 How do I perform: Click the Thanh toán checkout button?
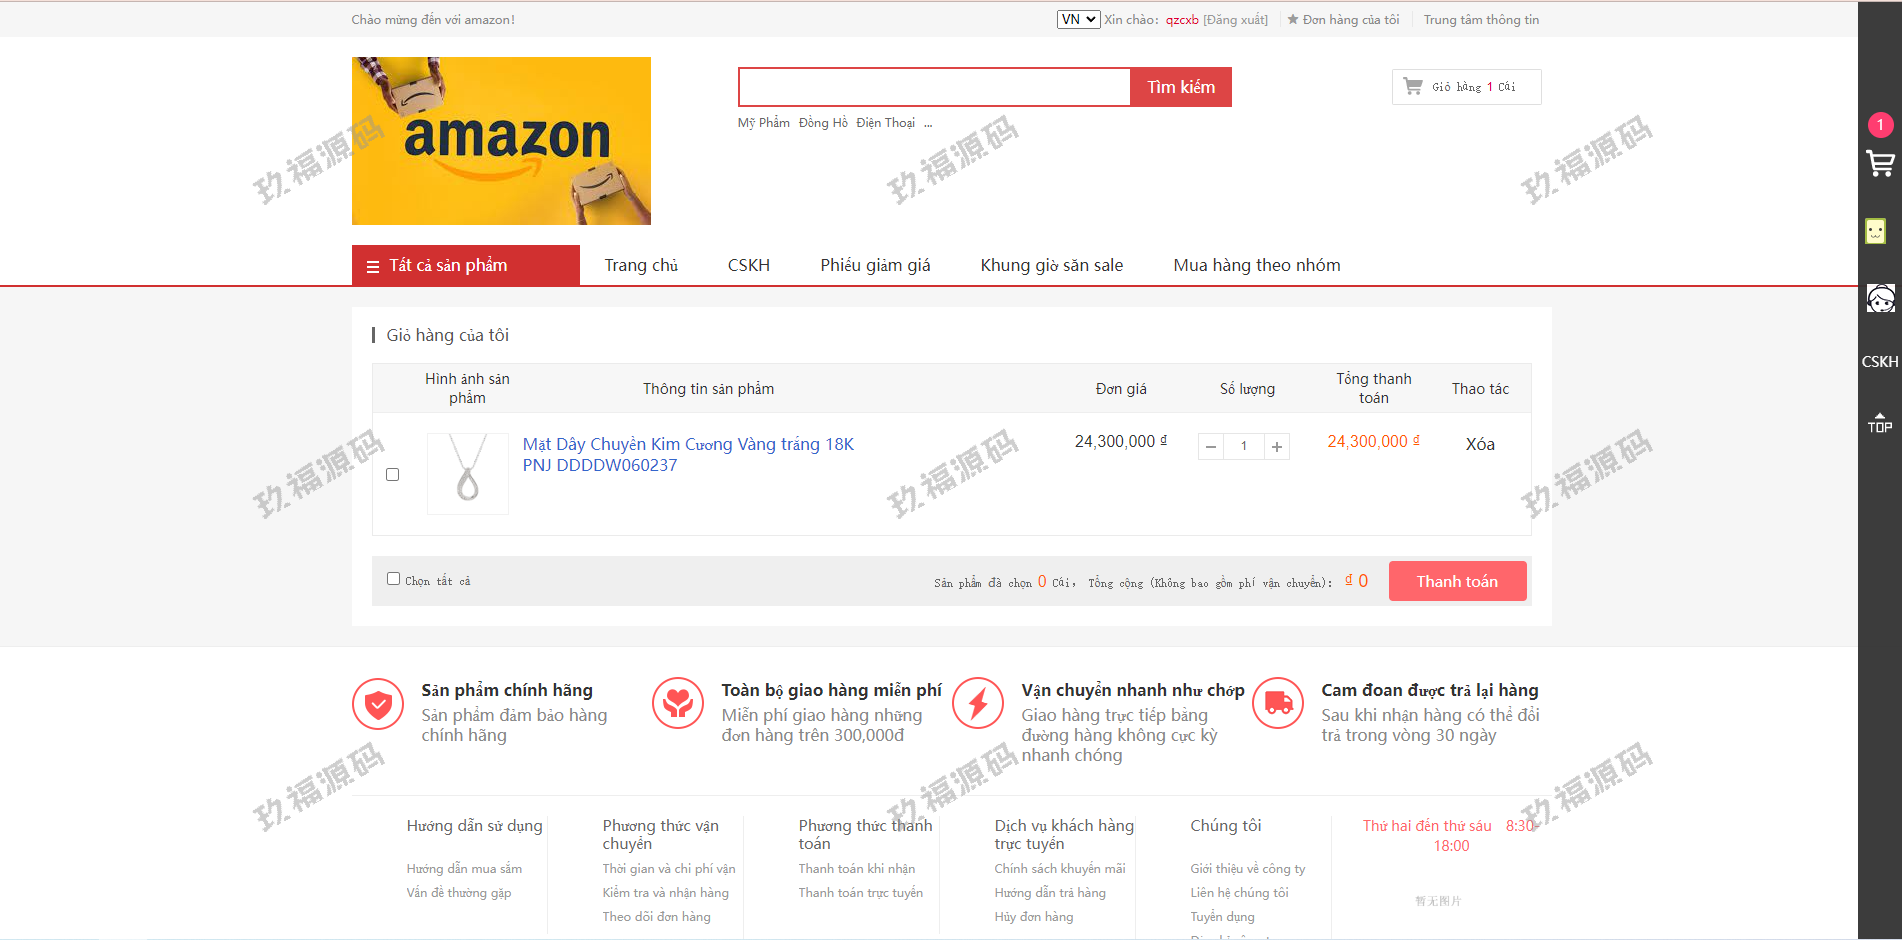click(x=1457, y=582)
